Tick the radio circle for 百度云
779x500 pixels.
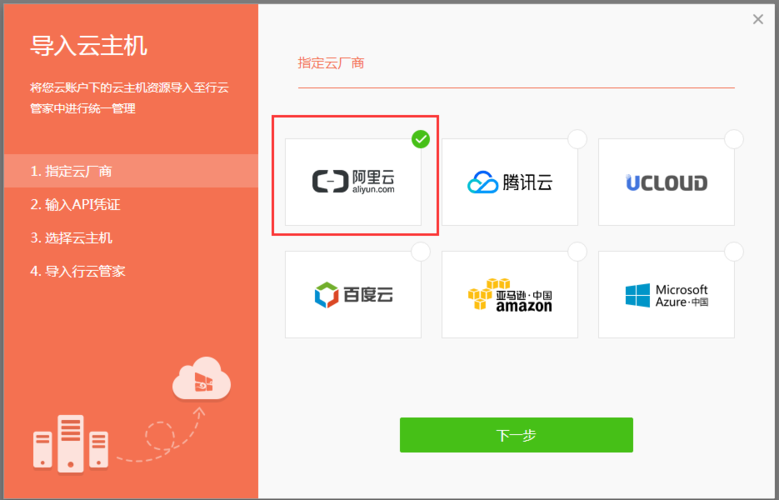click(x=421, y=252)
